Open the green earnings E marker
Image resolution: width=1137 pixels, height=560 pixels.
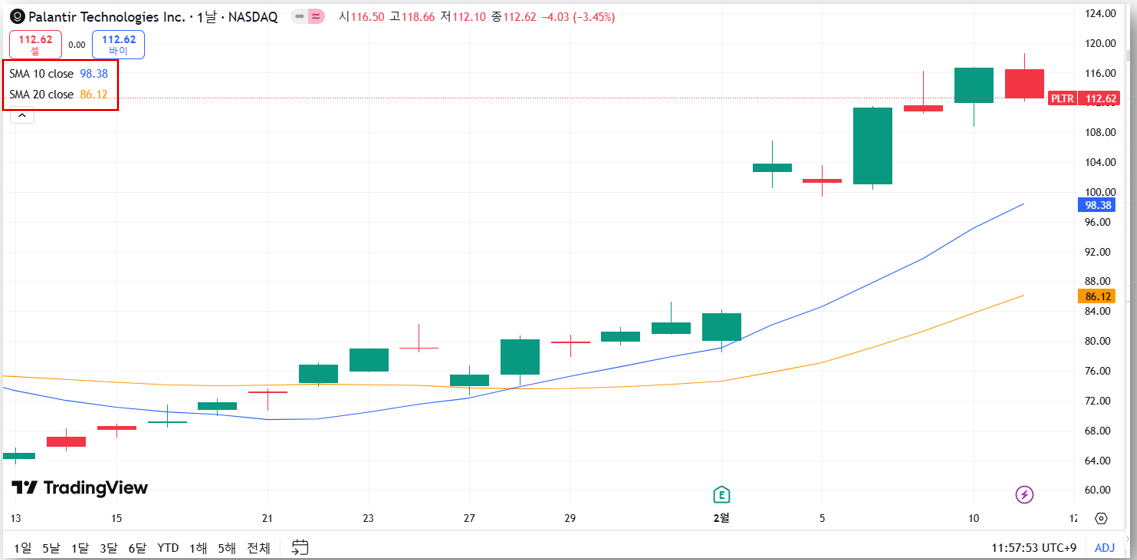click(x=722, y=495)
